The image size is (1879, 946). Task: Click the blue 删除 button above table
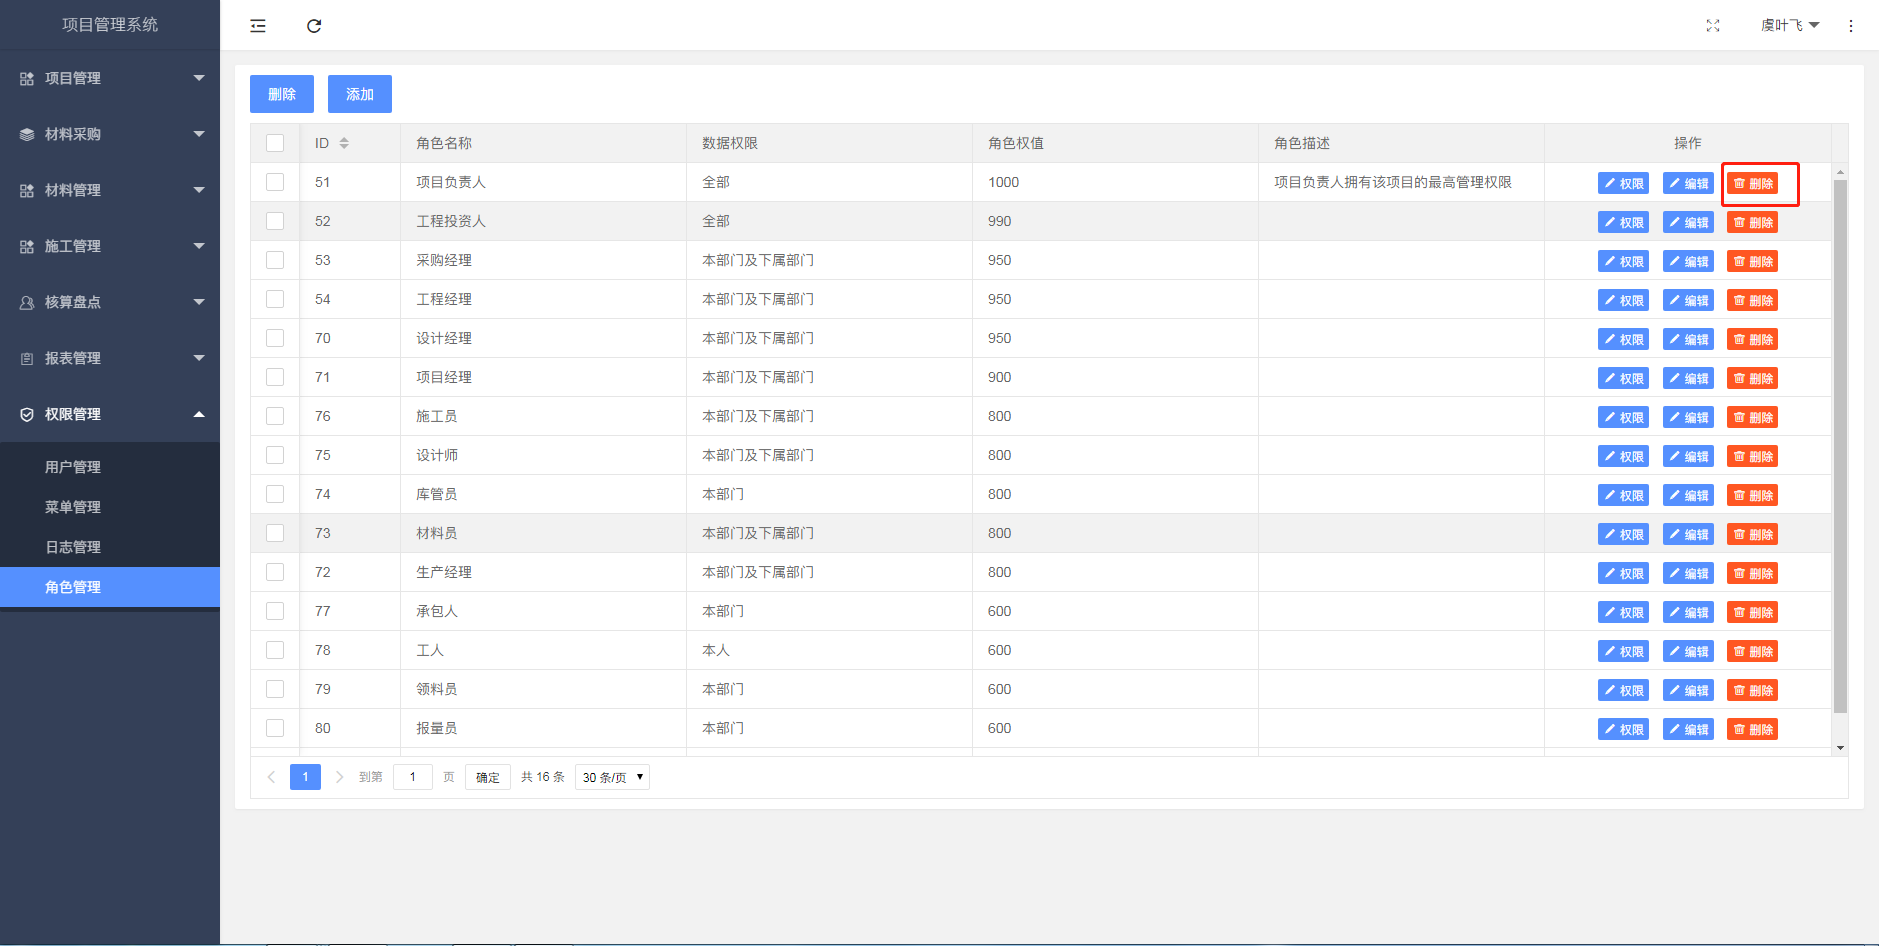point(282,94)
